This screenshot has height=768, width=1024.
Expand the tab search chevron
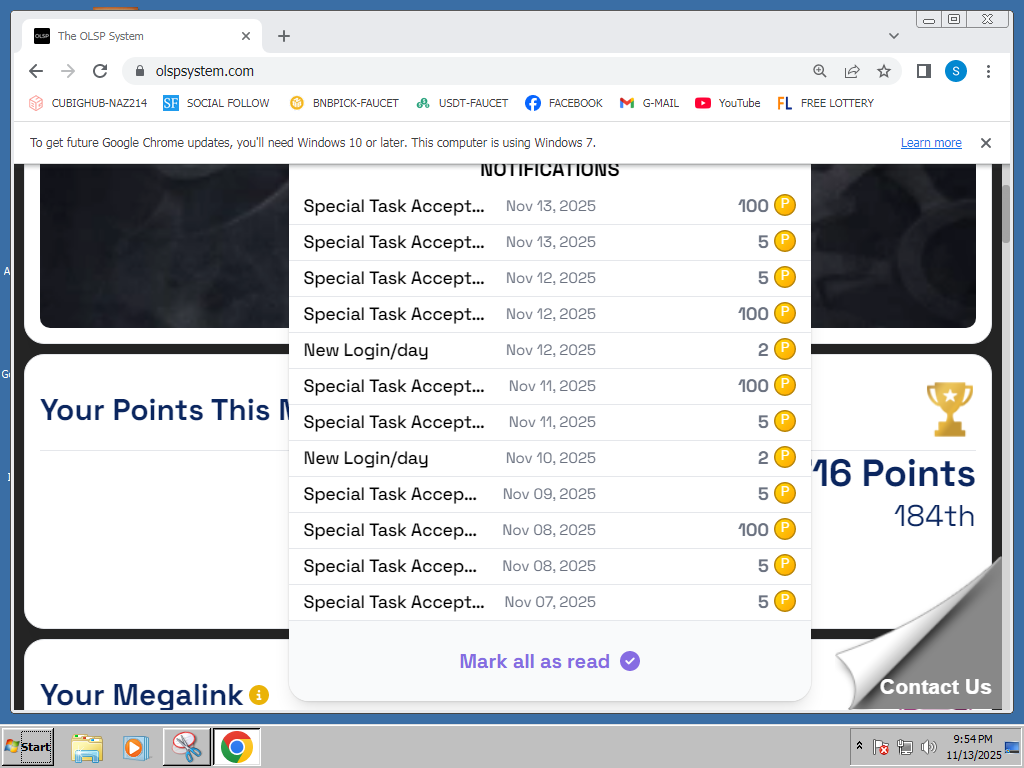[894, 36]
